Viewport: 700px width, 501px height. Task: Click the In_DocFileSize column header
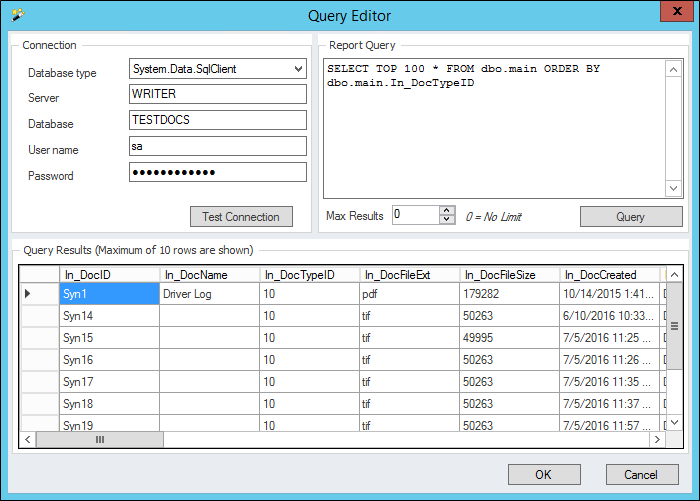click(509, 275)
